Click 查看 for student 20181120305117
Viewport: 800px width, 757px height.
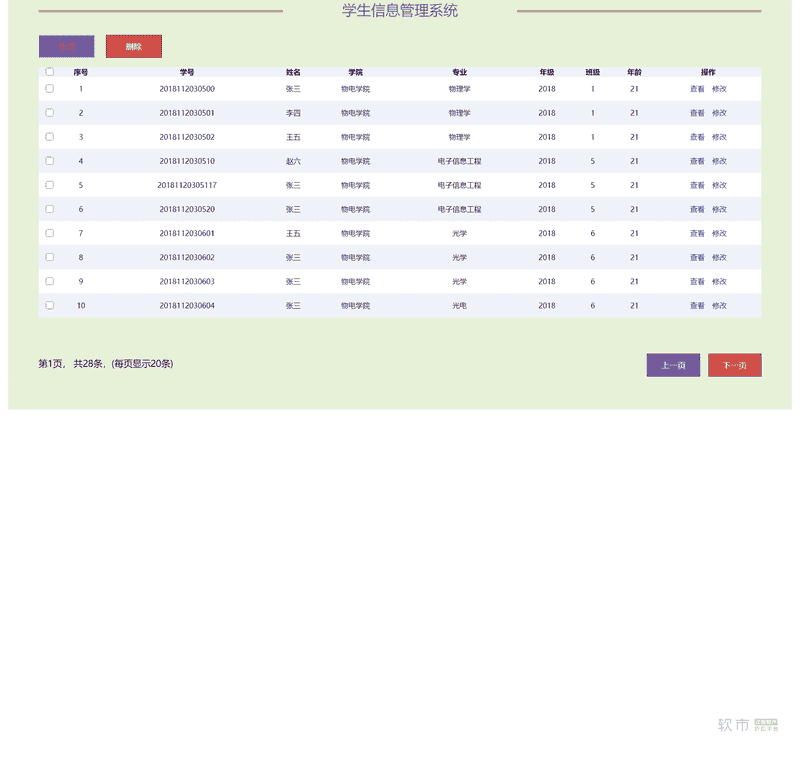pyautogui.click(x=697, y=185)
